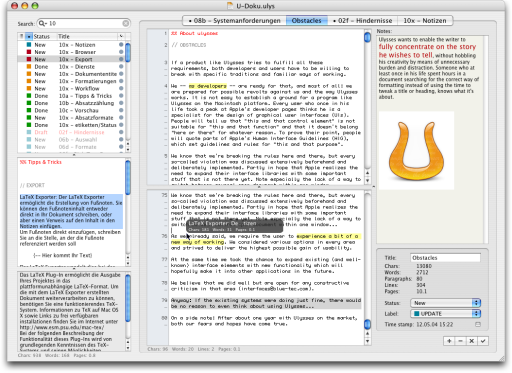Click the upper editor's vertical scrollbar thumb
Viewport: 512px width, 373px height.
tap(367, 37)
